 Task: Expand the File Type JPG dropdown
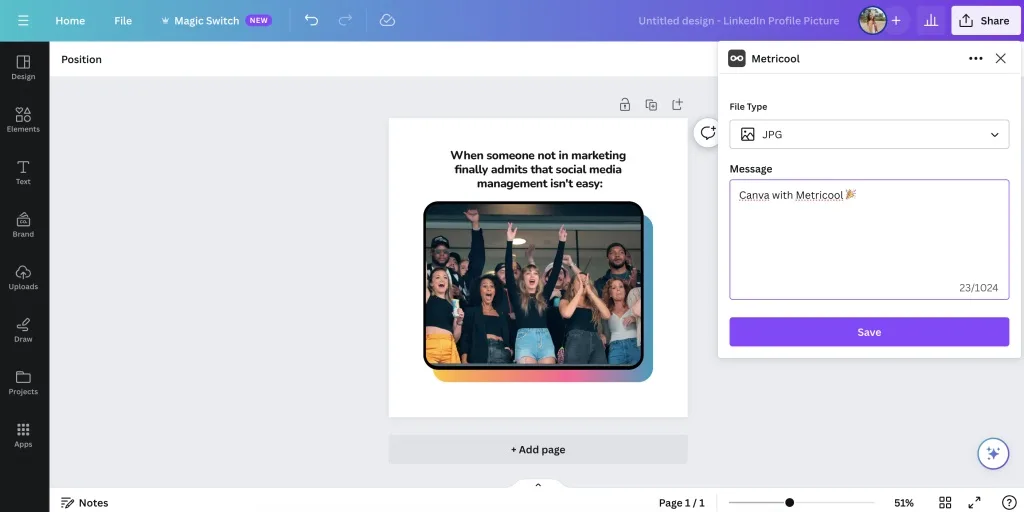click(869, 135)
